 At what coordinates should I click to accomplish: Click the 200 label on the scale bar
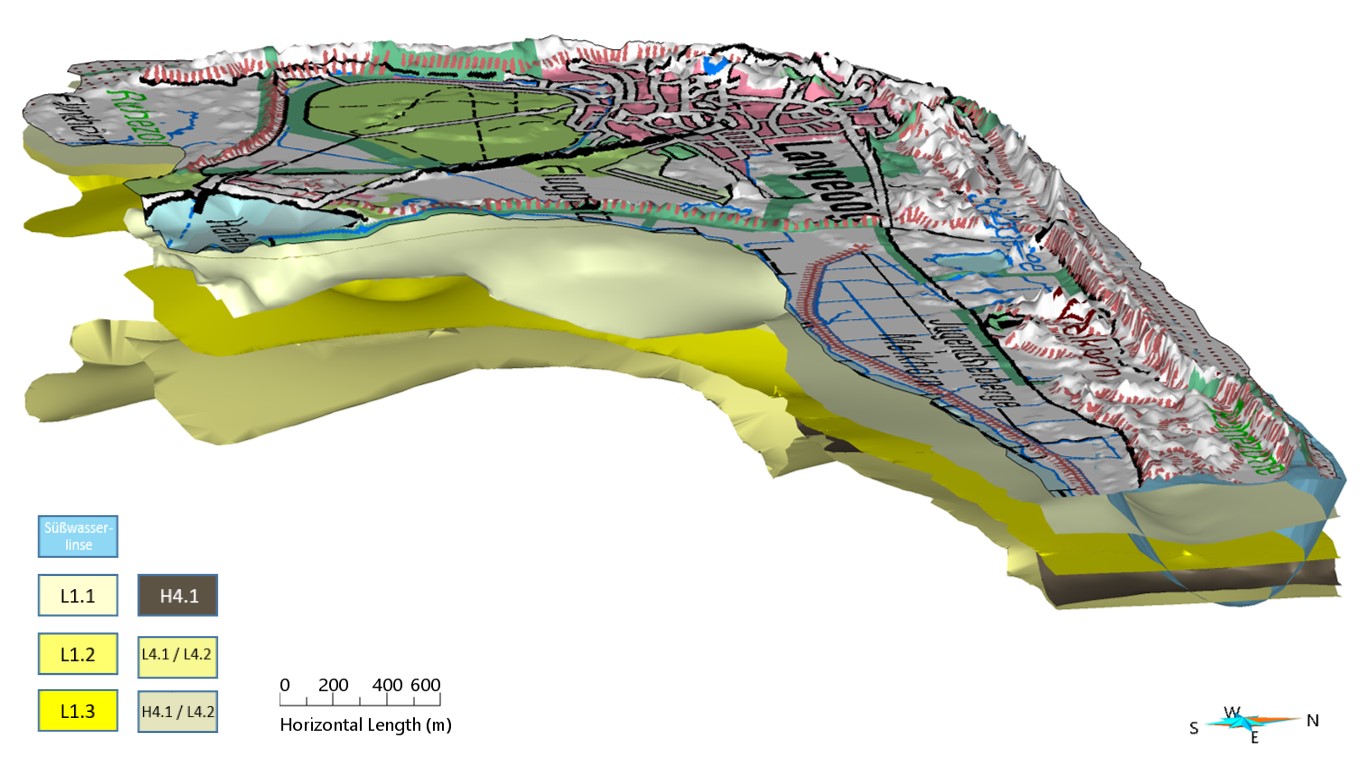point(333,686)
